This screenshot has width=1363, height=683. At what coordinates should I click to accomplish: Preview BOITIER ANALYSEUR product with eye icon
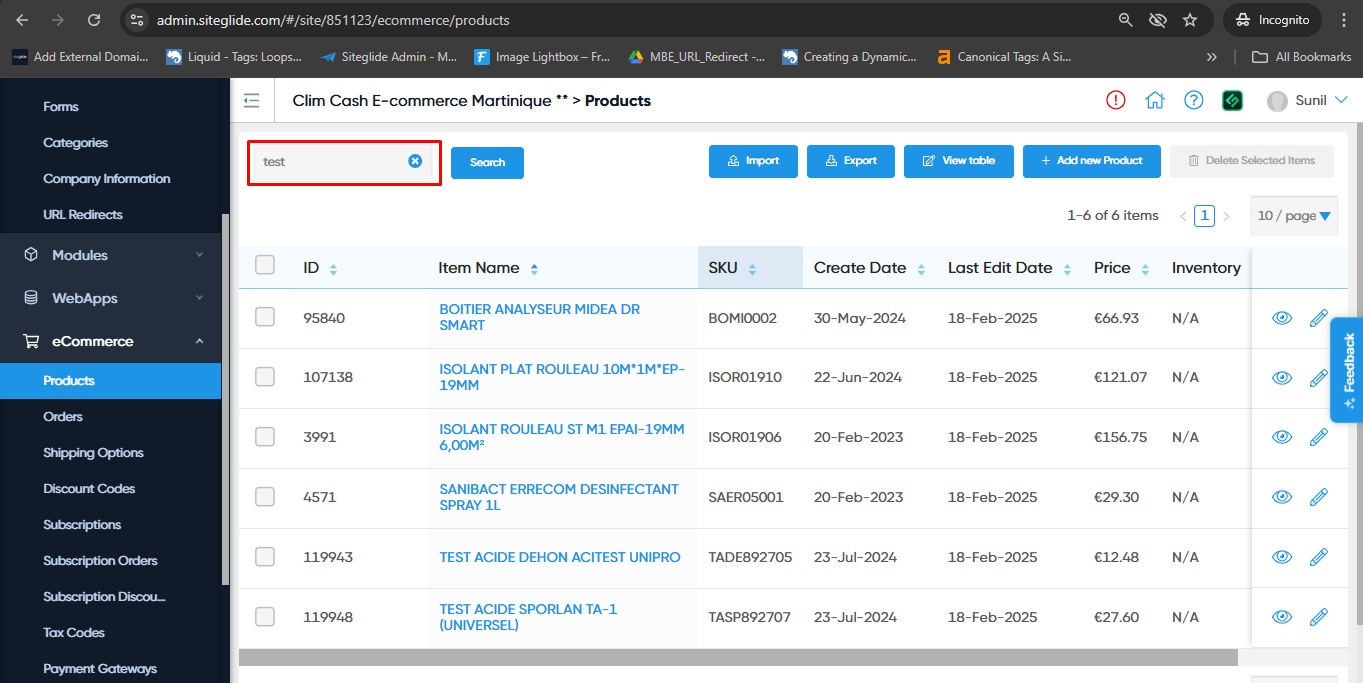(1281, 318)
